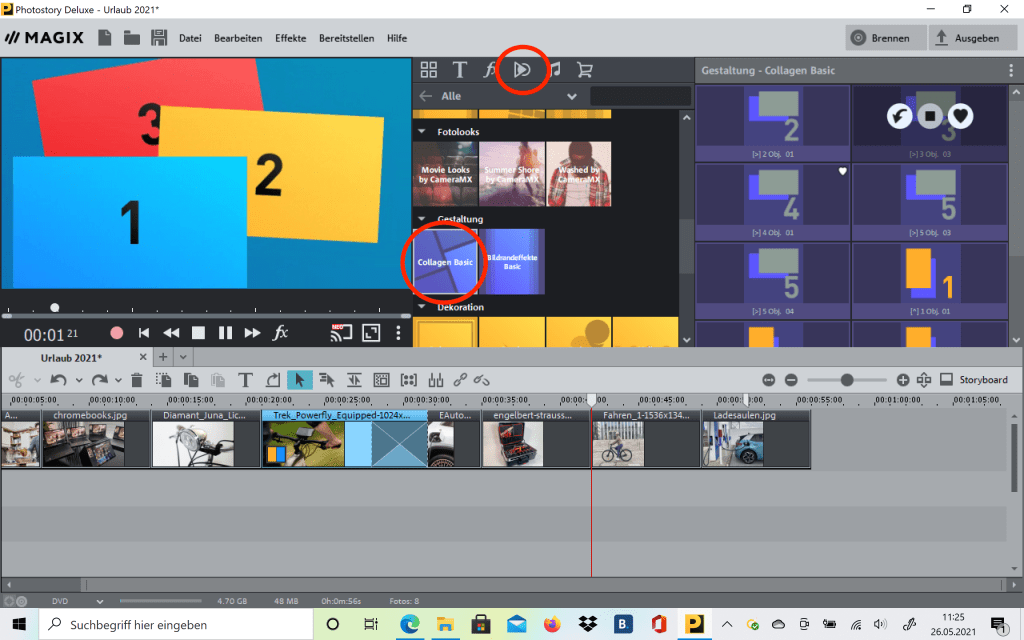
Task: Delete the selected object with the trash icon
Action: click(x=136, y=380)
